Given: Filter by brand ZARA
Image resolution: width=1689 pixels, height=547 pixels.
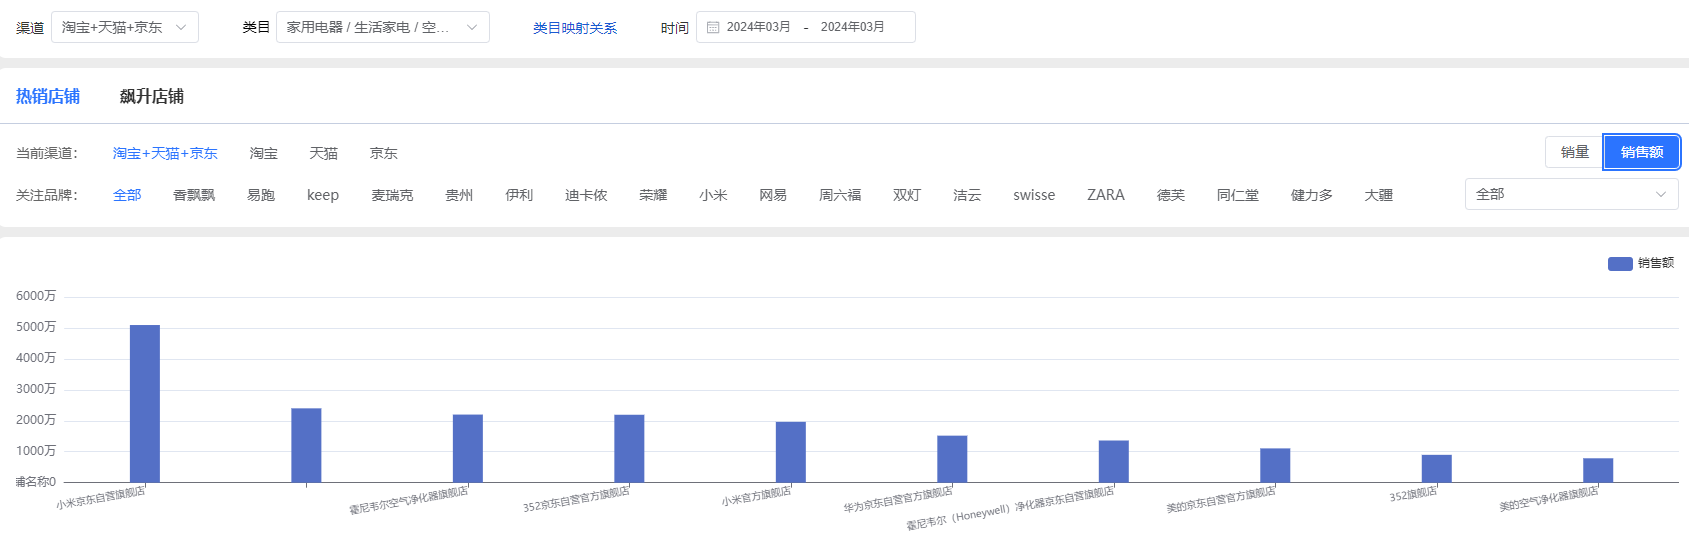Looking at the screenshot, I should 1106,195.
